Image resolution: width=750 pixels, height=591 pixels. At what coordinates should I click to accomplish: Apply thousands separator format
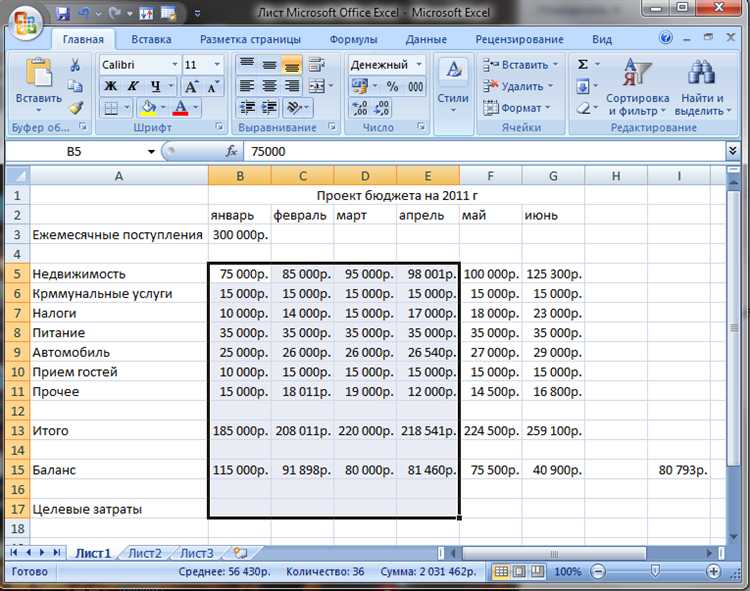[x=415, y=87]
